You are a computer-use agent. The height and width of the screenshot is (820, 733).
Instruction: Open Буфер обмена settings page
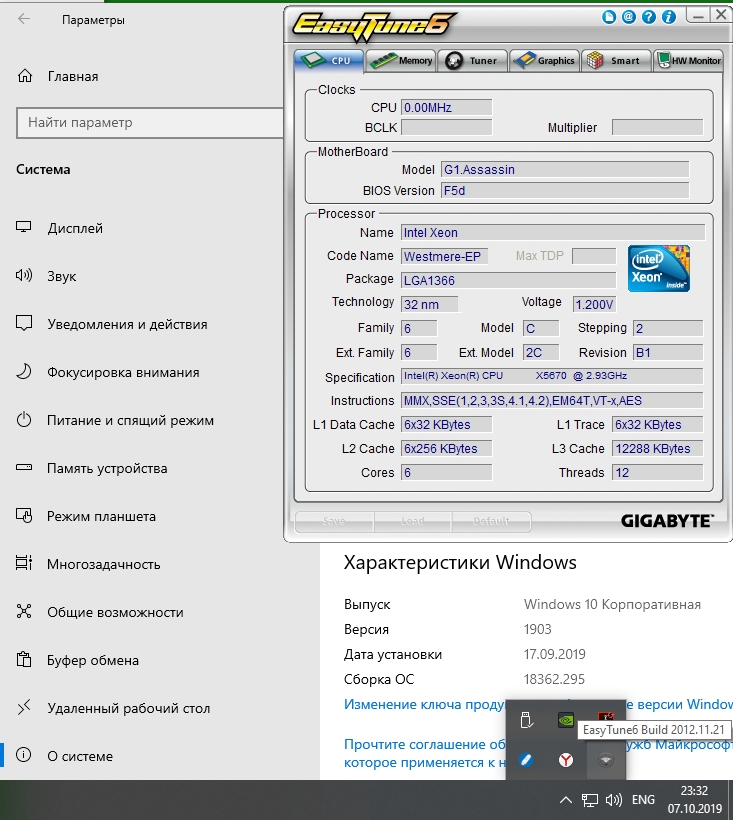point(93,660)
